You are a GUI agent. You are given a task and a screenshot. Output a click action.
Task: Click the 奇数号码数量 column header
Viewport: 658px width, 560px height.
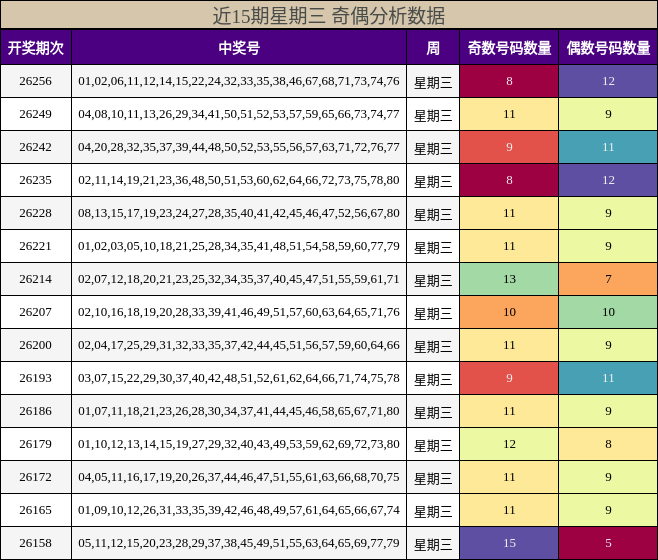[x=509, y=47]
